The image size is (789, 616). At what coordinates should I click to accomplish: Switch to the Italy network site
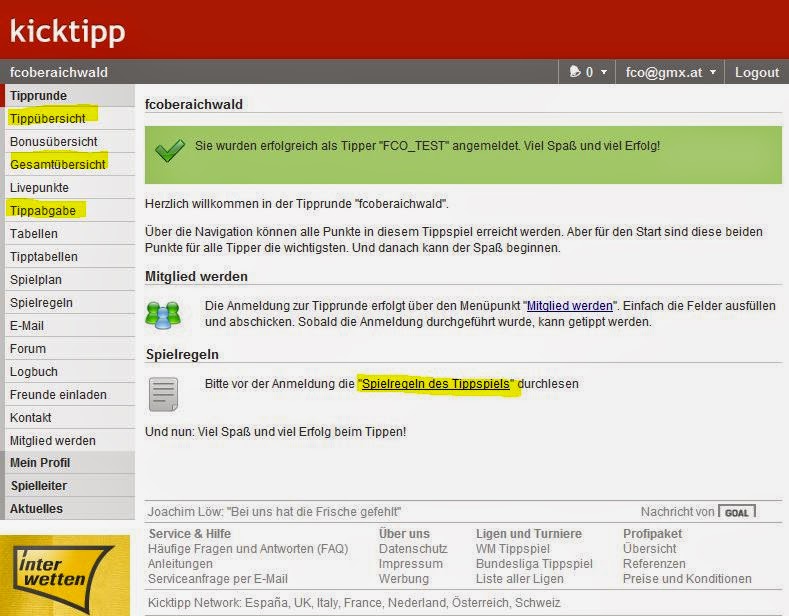click(x=327, y=603)
